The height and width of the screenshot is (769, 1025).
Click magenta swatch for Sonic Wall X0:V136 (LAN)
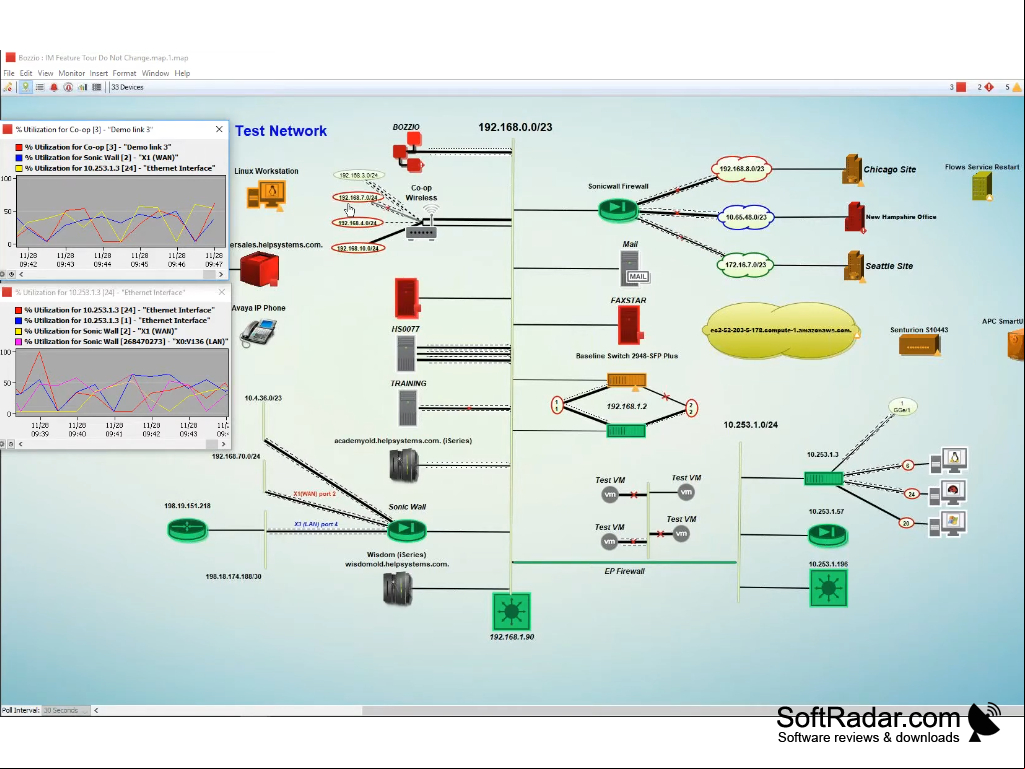coord(19,341)
